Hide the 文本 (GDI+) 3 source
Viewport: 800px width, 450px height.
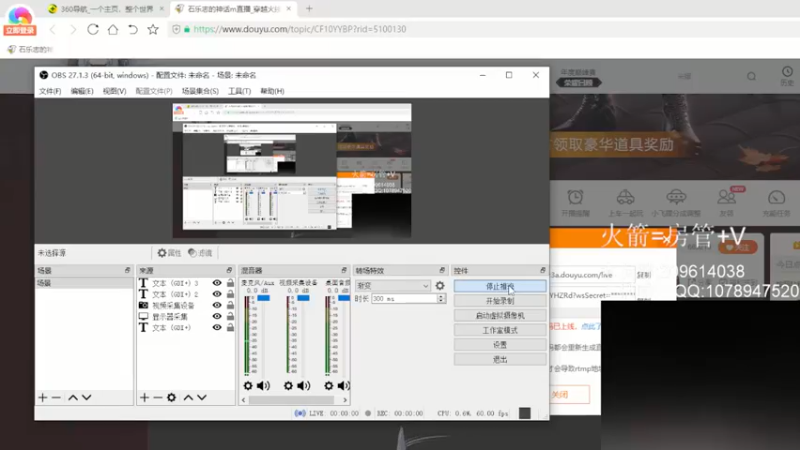click(x=217, y=283)
